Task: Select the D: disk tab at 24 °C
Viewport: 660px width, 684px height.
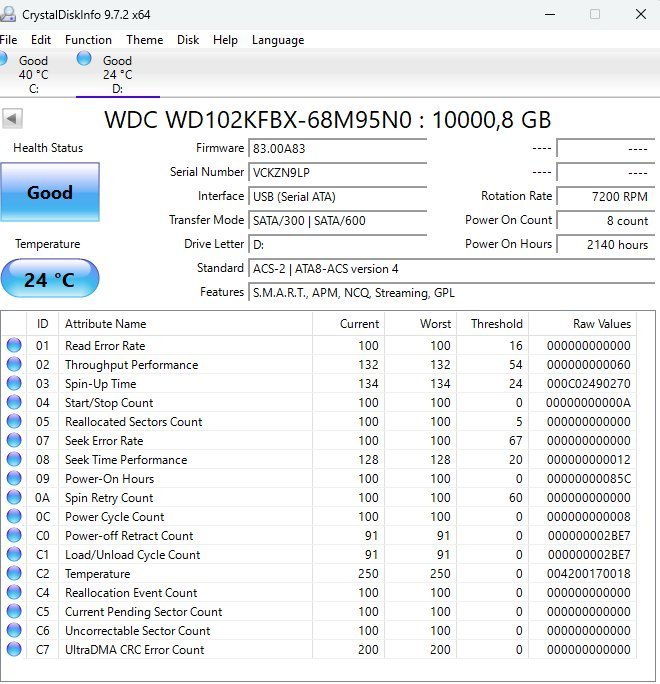Action: point(117,75)
